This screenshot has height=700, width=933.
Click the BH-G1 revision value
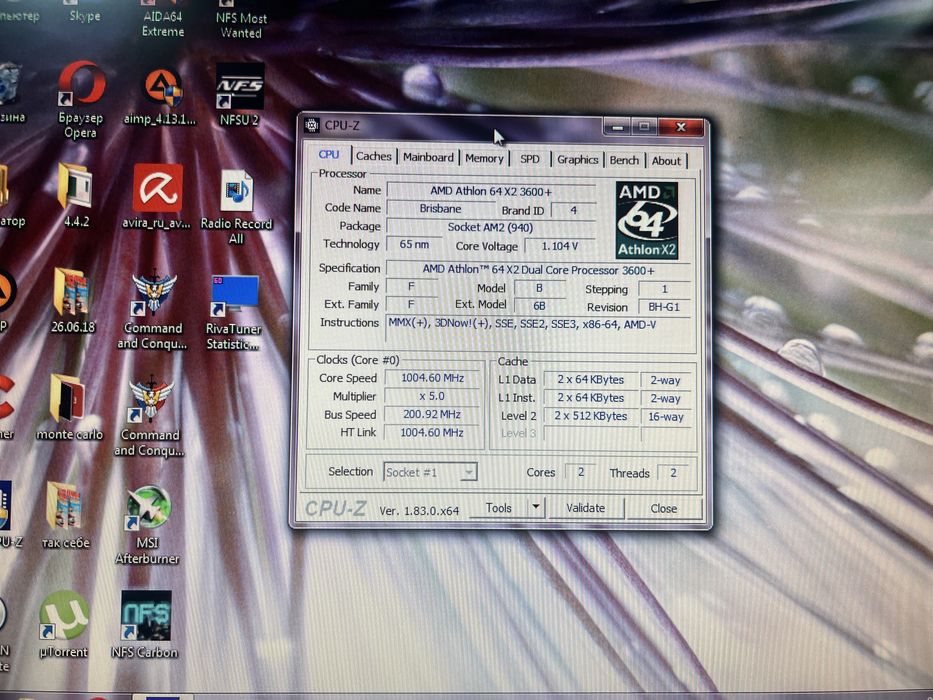point(664,307)
